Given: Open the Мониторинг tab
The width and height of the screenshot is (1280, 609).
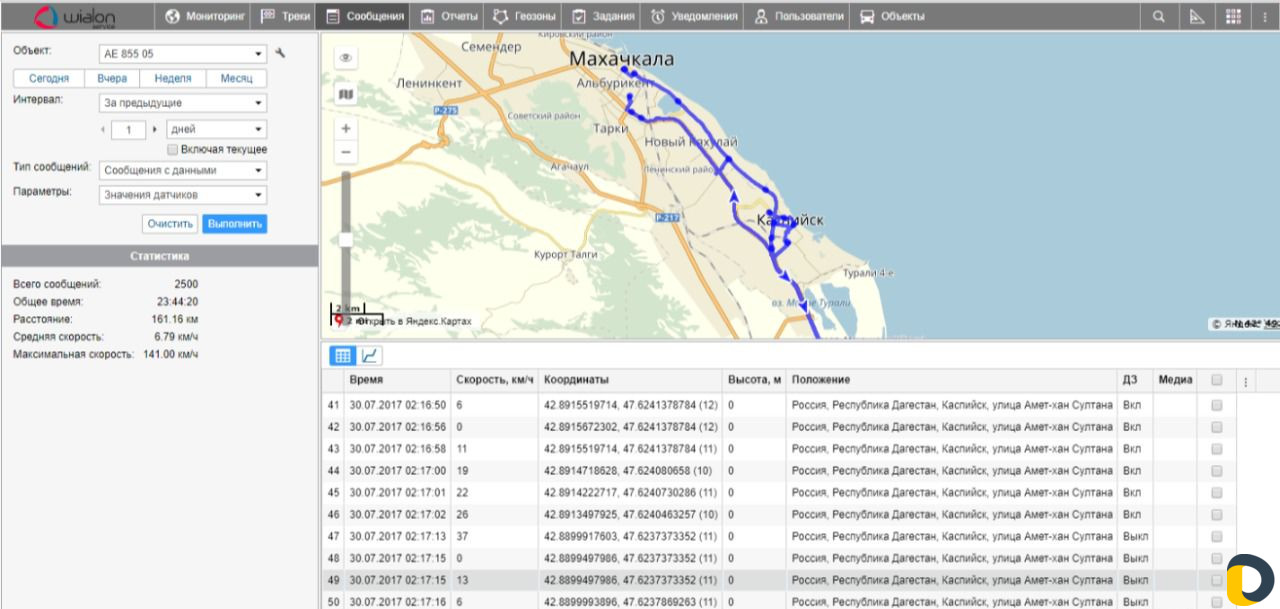Looking at the screenshot, I should (x=204, y=16).
